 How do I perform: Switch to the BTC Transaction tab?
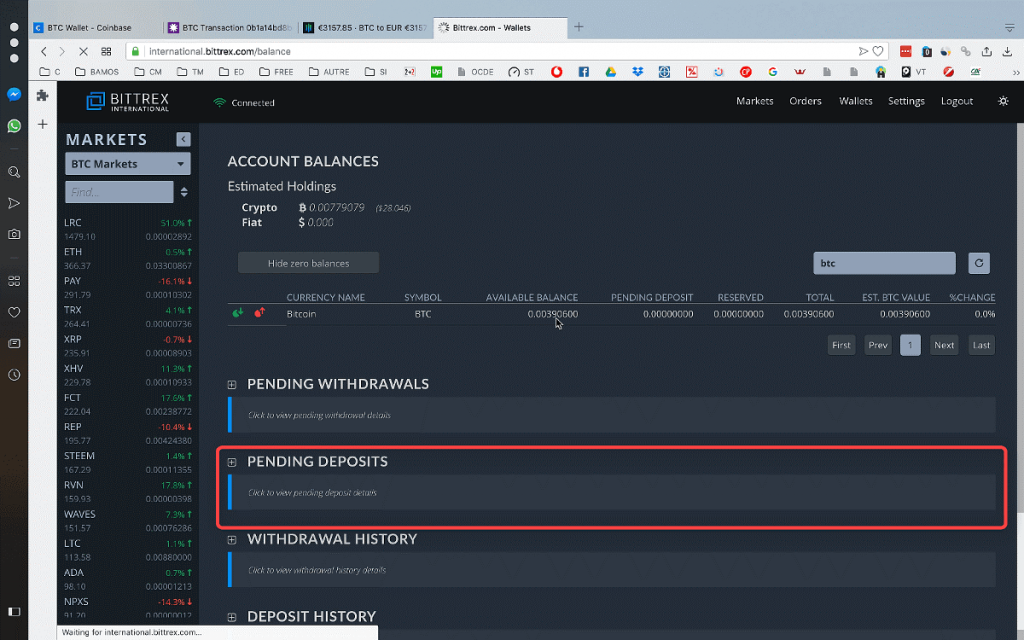click(x=230, y=27)
